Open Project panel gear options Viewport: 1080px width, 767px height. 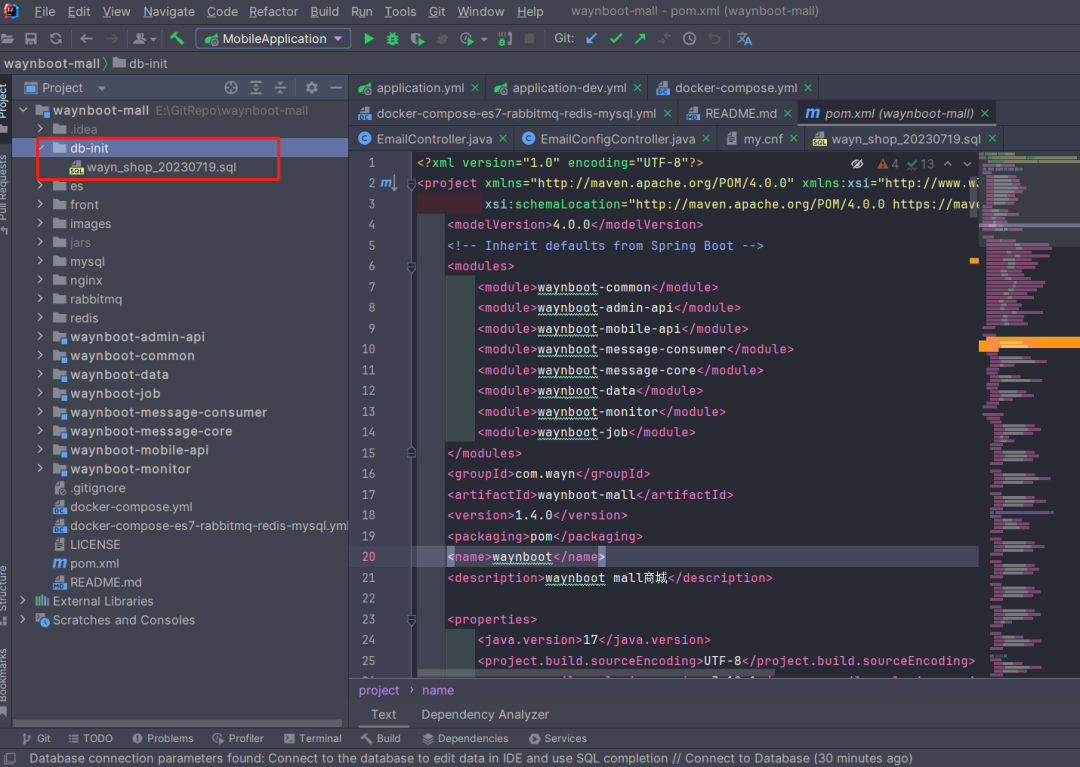click(x=311, y=87)
